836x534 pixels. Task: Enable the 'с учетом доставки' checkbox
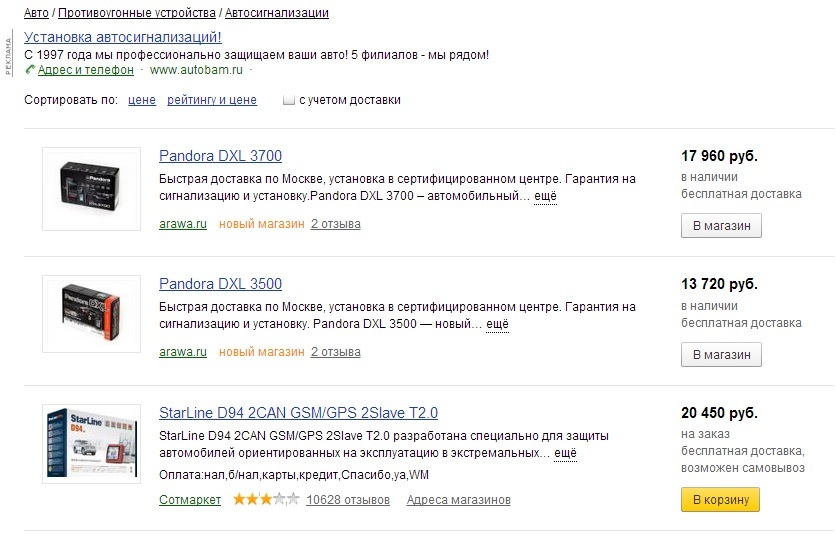click(288, 100)
